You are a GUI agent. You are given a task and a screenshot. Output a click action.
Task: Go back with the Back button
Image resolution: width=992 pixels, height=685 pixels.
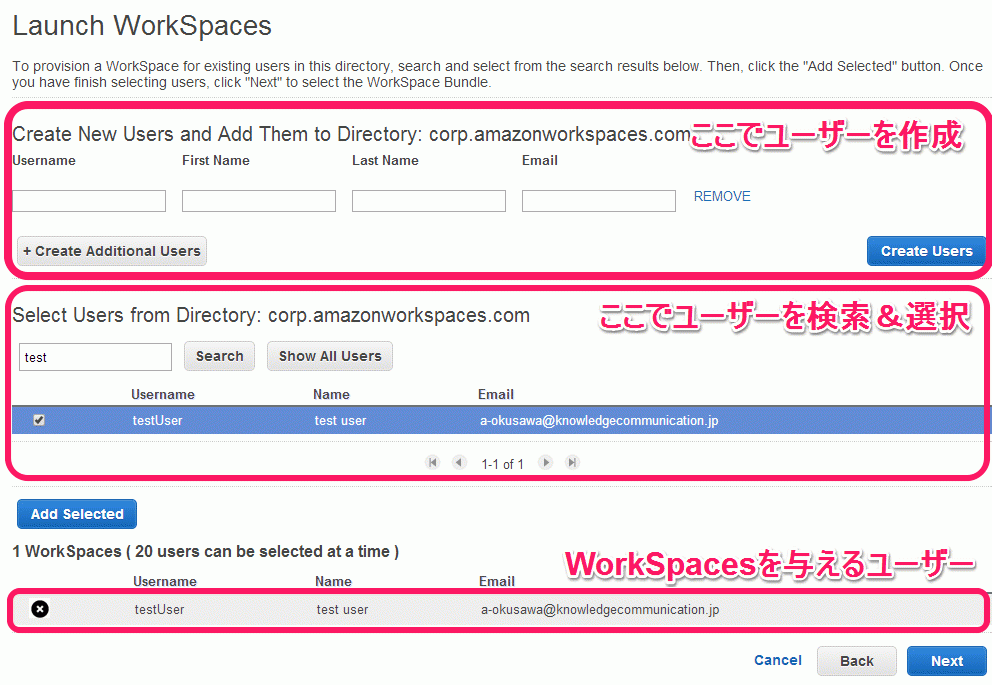857,661
